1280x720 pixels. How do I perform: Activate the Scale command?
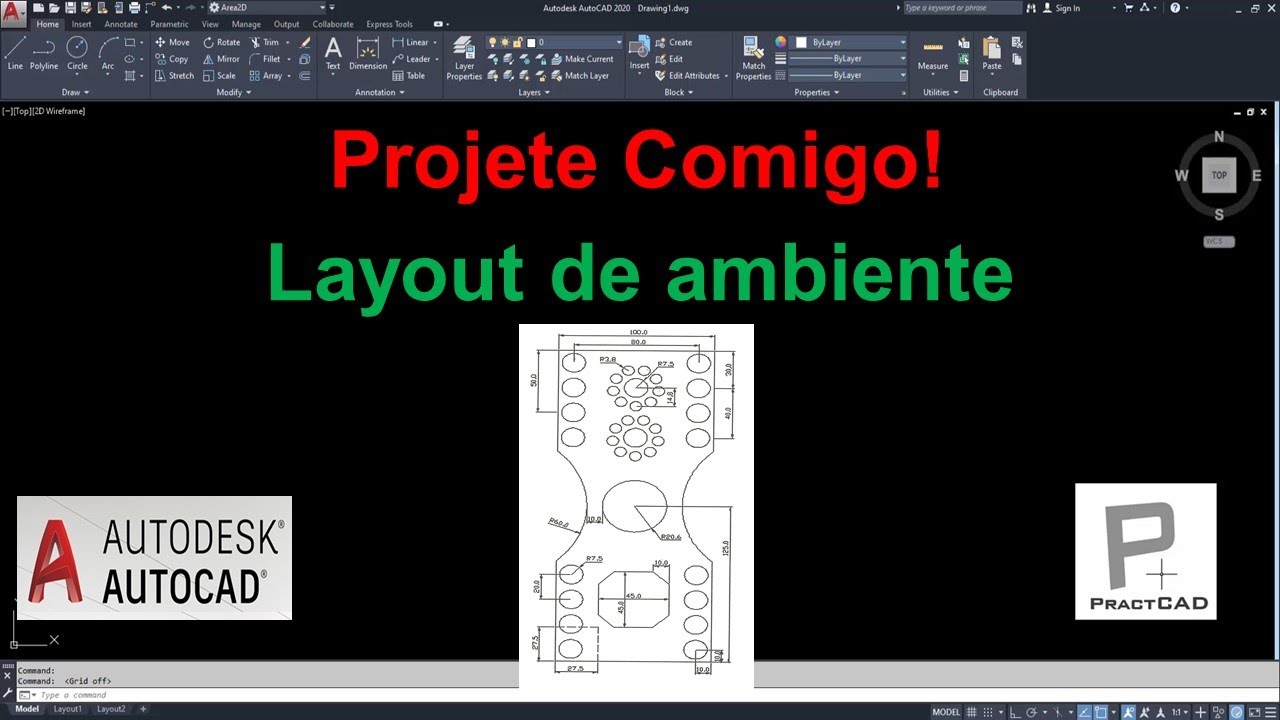tap(219, 76)
